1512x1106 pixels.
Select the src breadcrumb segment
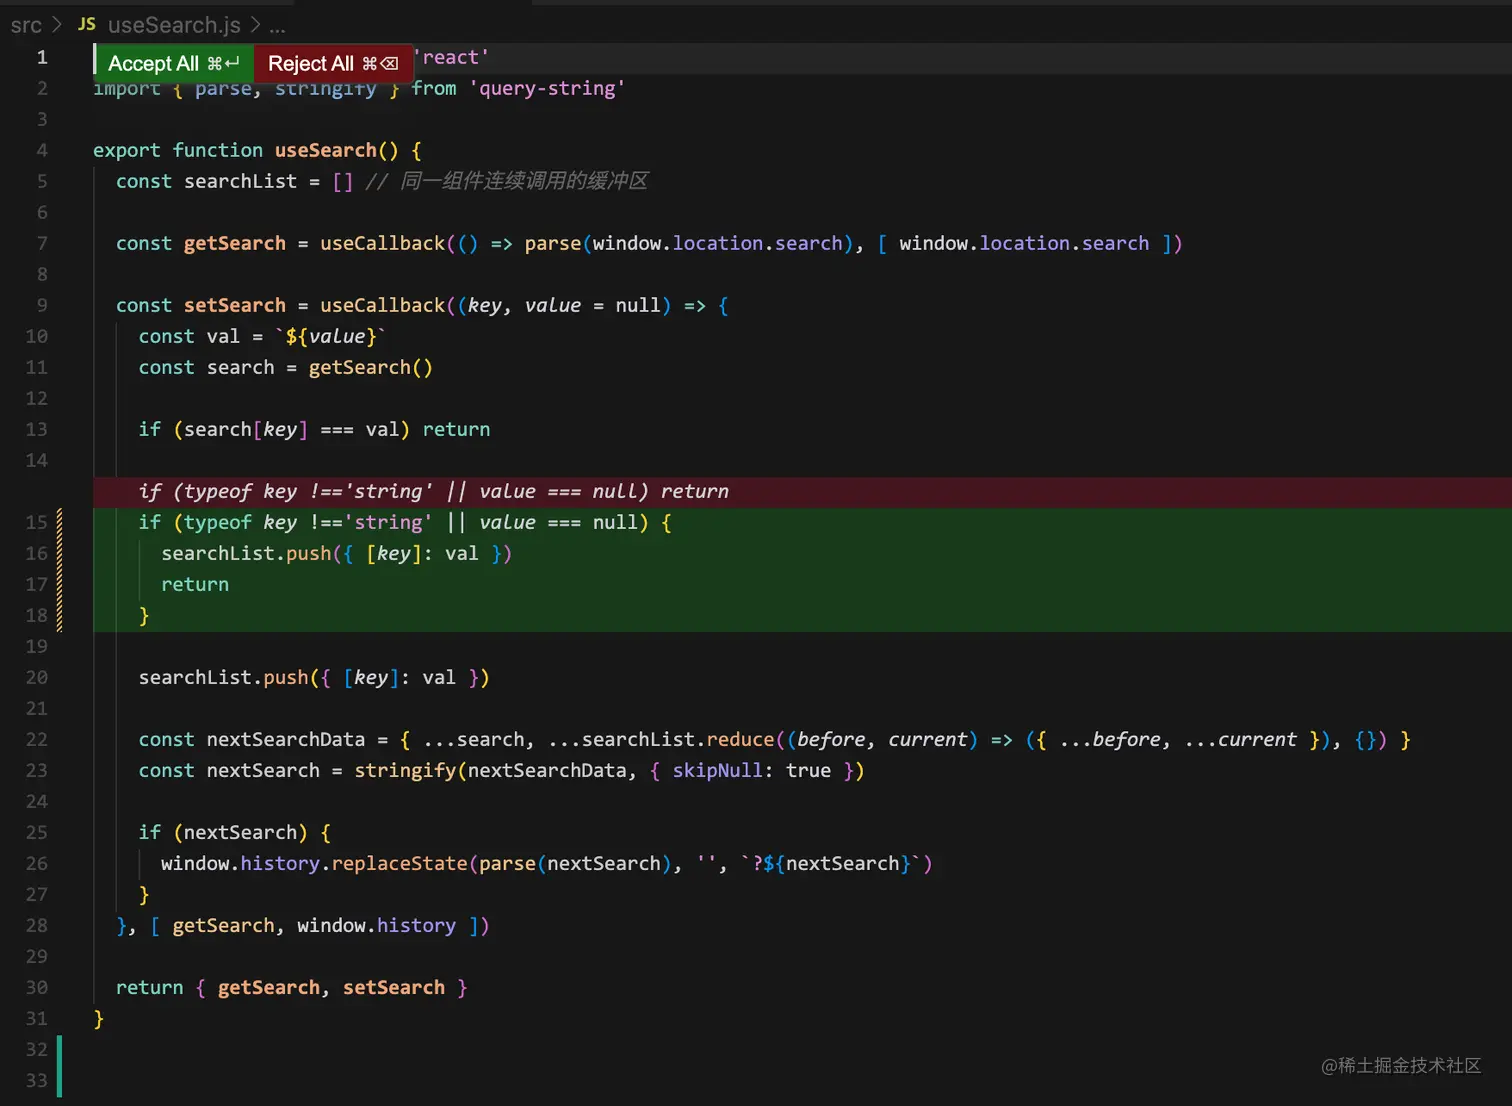26,25
